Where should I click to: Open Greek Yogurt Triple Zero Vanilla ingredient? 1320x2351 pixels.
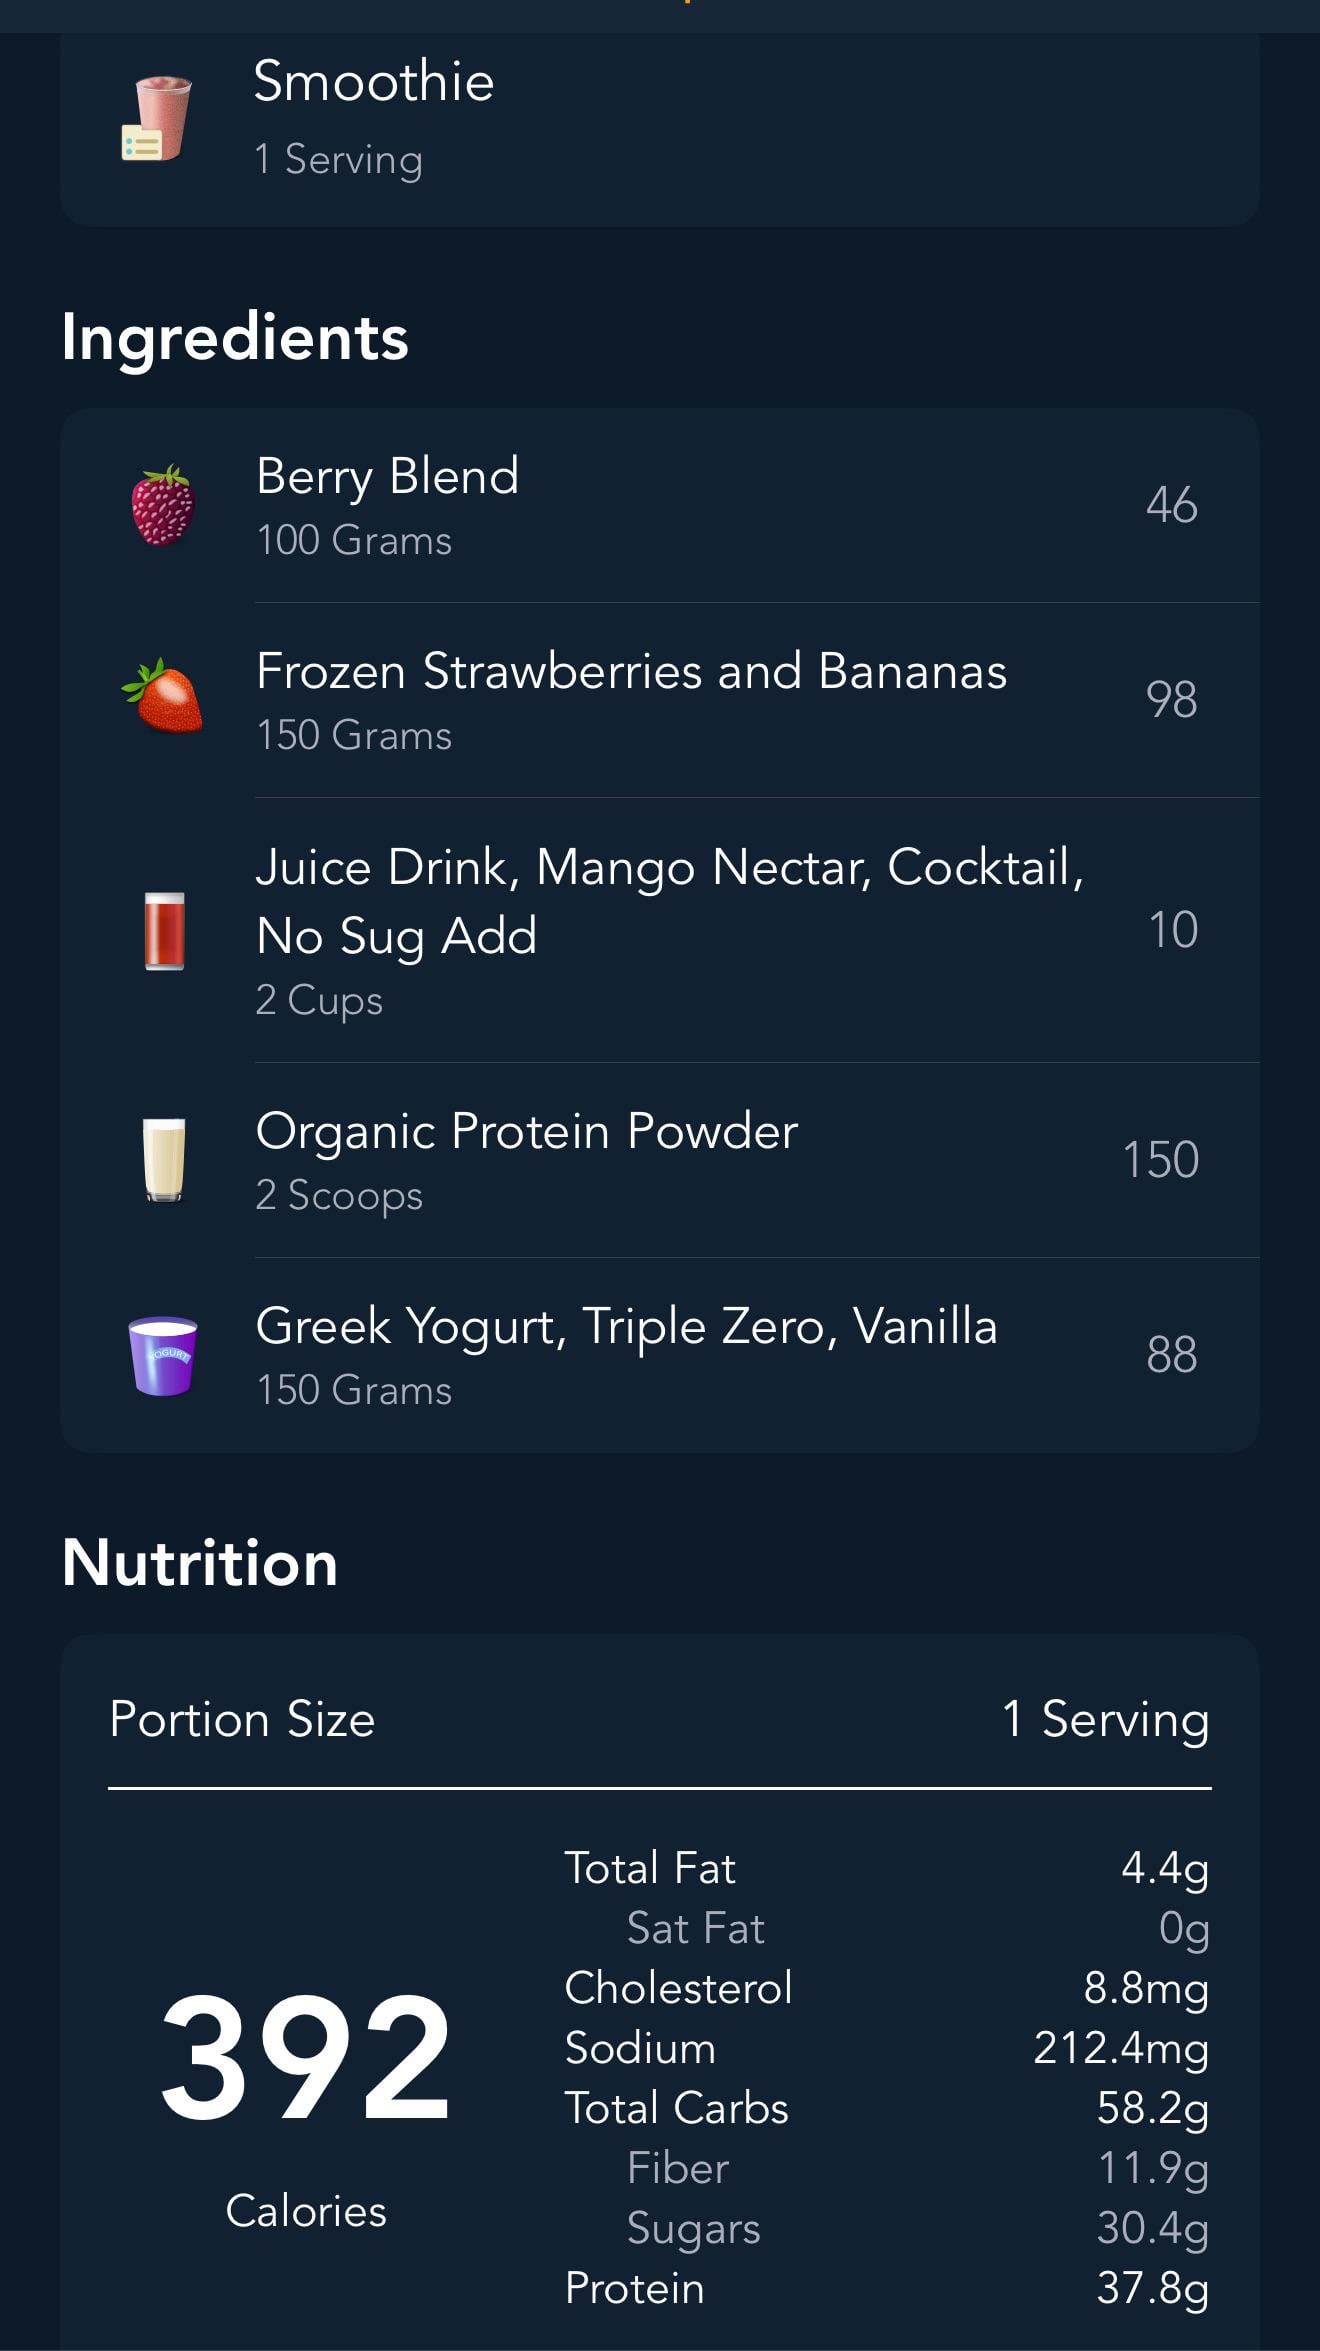626,1327
